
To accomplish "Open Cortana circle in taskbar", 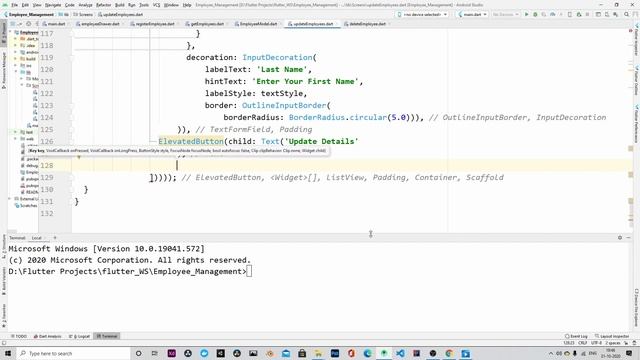I will click(x=138, y=353).
